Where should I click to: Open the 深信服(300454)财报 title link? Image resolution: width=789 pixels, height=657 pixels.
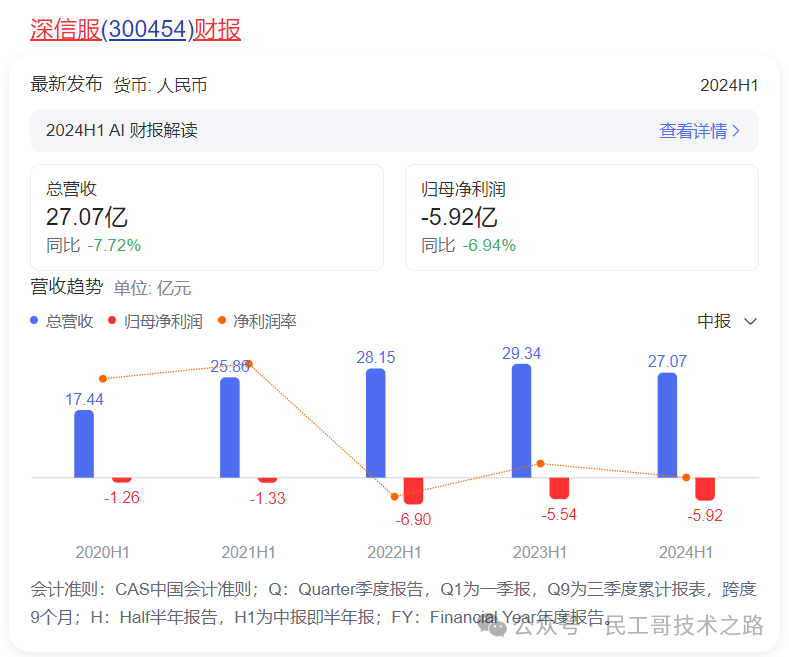click(x=135, y=29)
